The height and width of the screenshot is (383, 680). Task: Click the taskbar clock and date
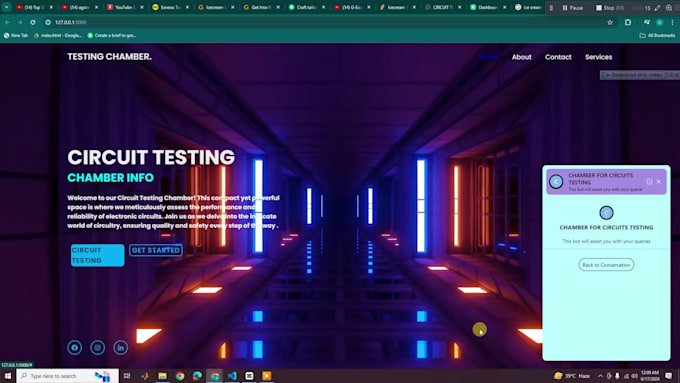click(650, 376)
